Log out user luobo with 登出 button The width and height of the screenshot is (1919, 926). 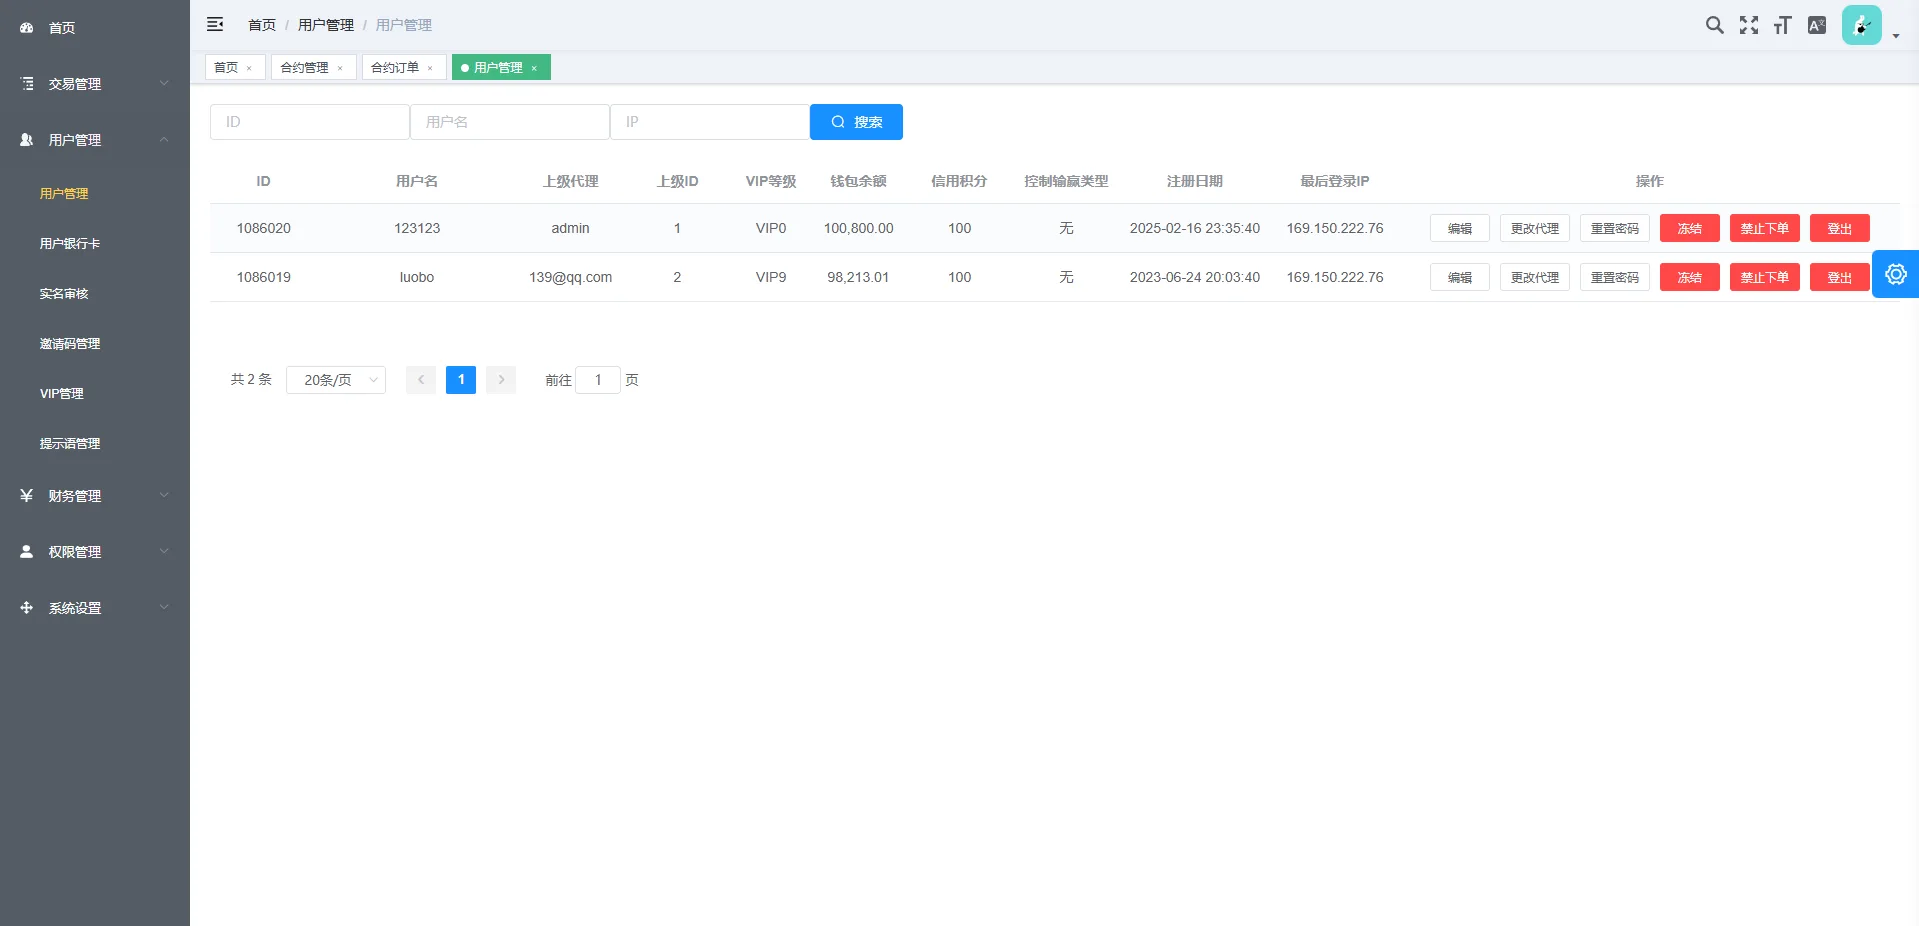click(x=1839, y=277)
